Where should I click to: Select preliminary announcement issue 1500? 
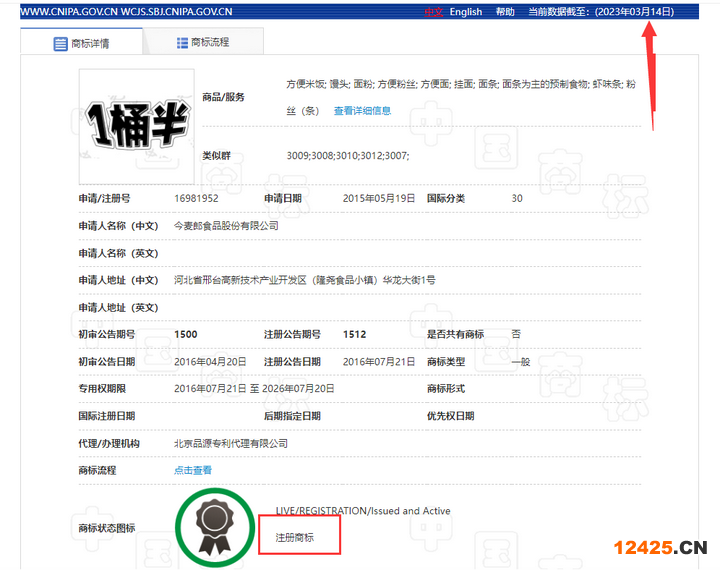[x=186, y=334]
